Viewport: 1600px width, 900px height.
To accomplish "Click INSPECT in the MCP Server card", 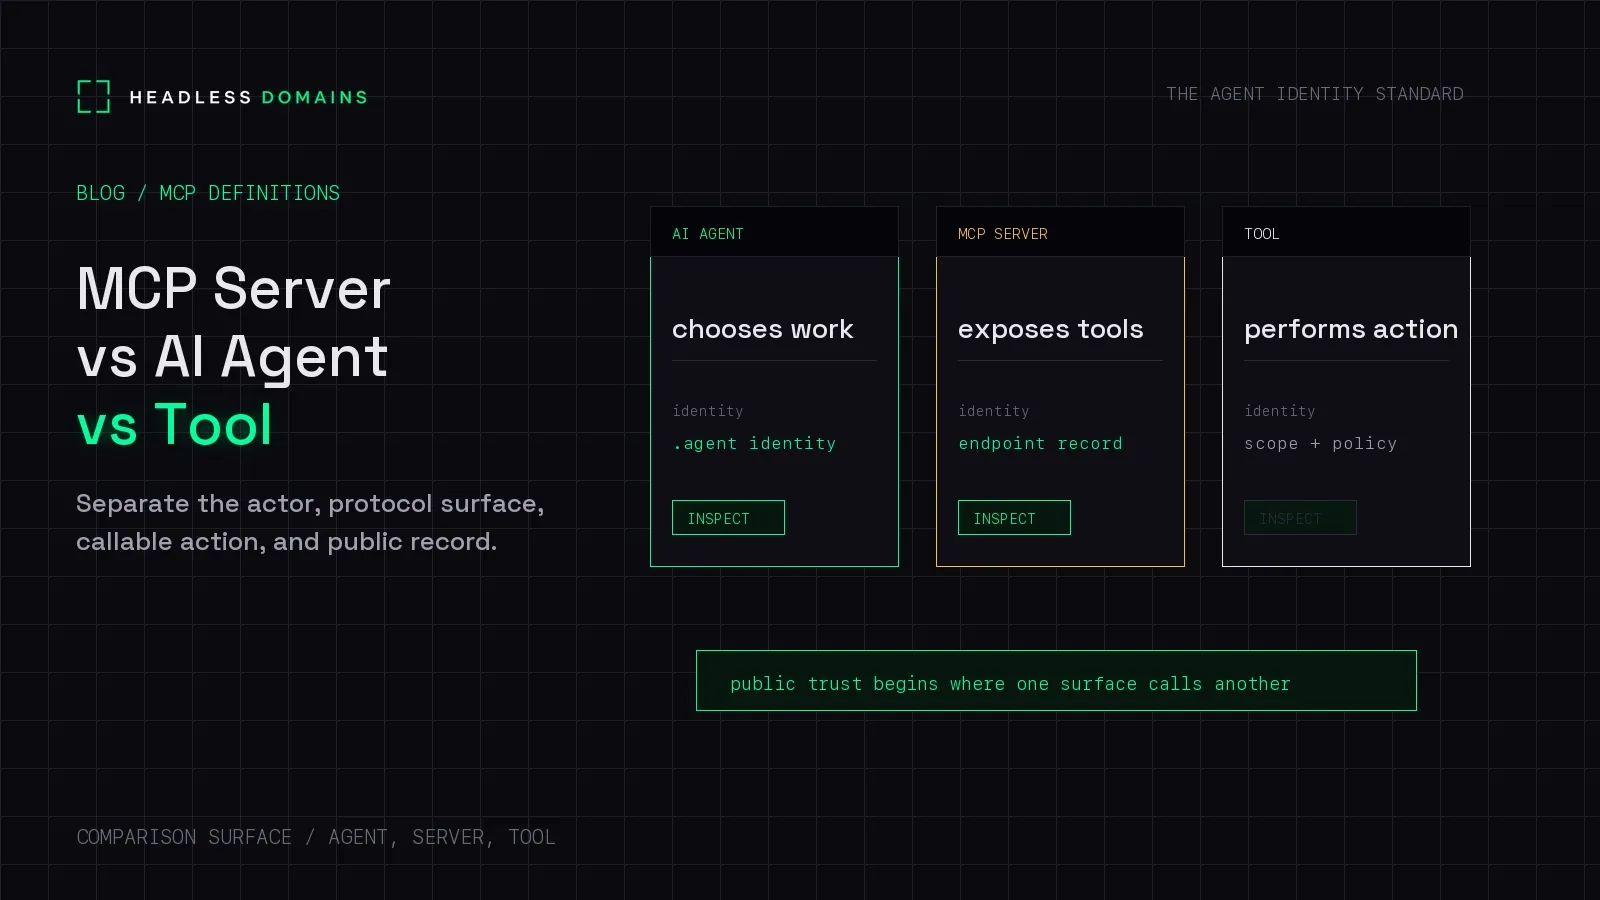I will pos(1014,518).
